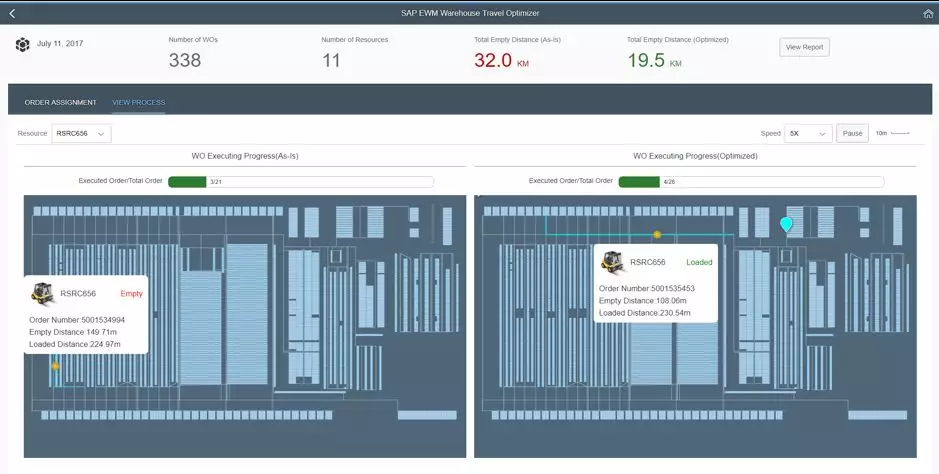Click the back arrow icon

pyautogui.click(x=12, y=13)
